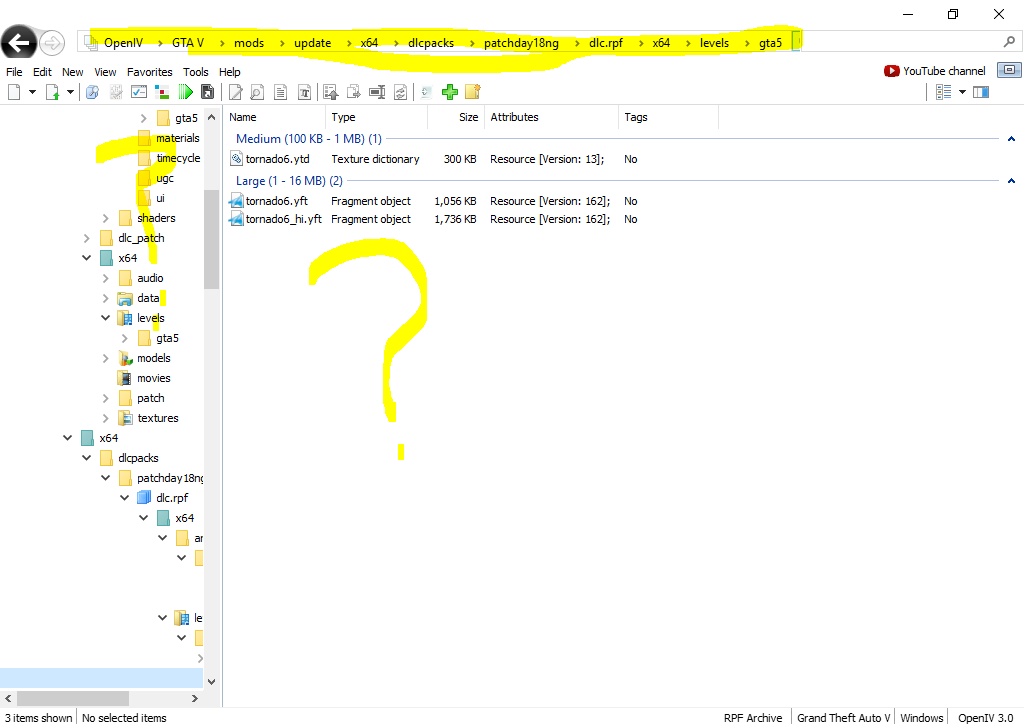Image resolution: width=1024 pixels, height=728 pixels.
Task: Open the New file dropdown arrow
Action: (x=32, y=92)
